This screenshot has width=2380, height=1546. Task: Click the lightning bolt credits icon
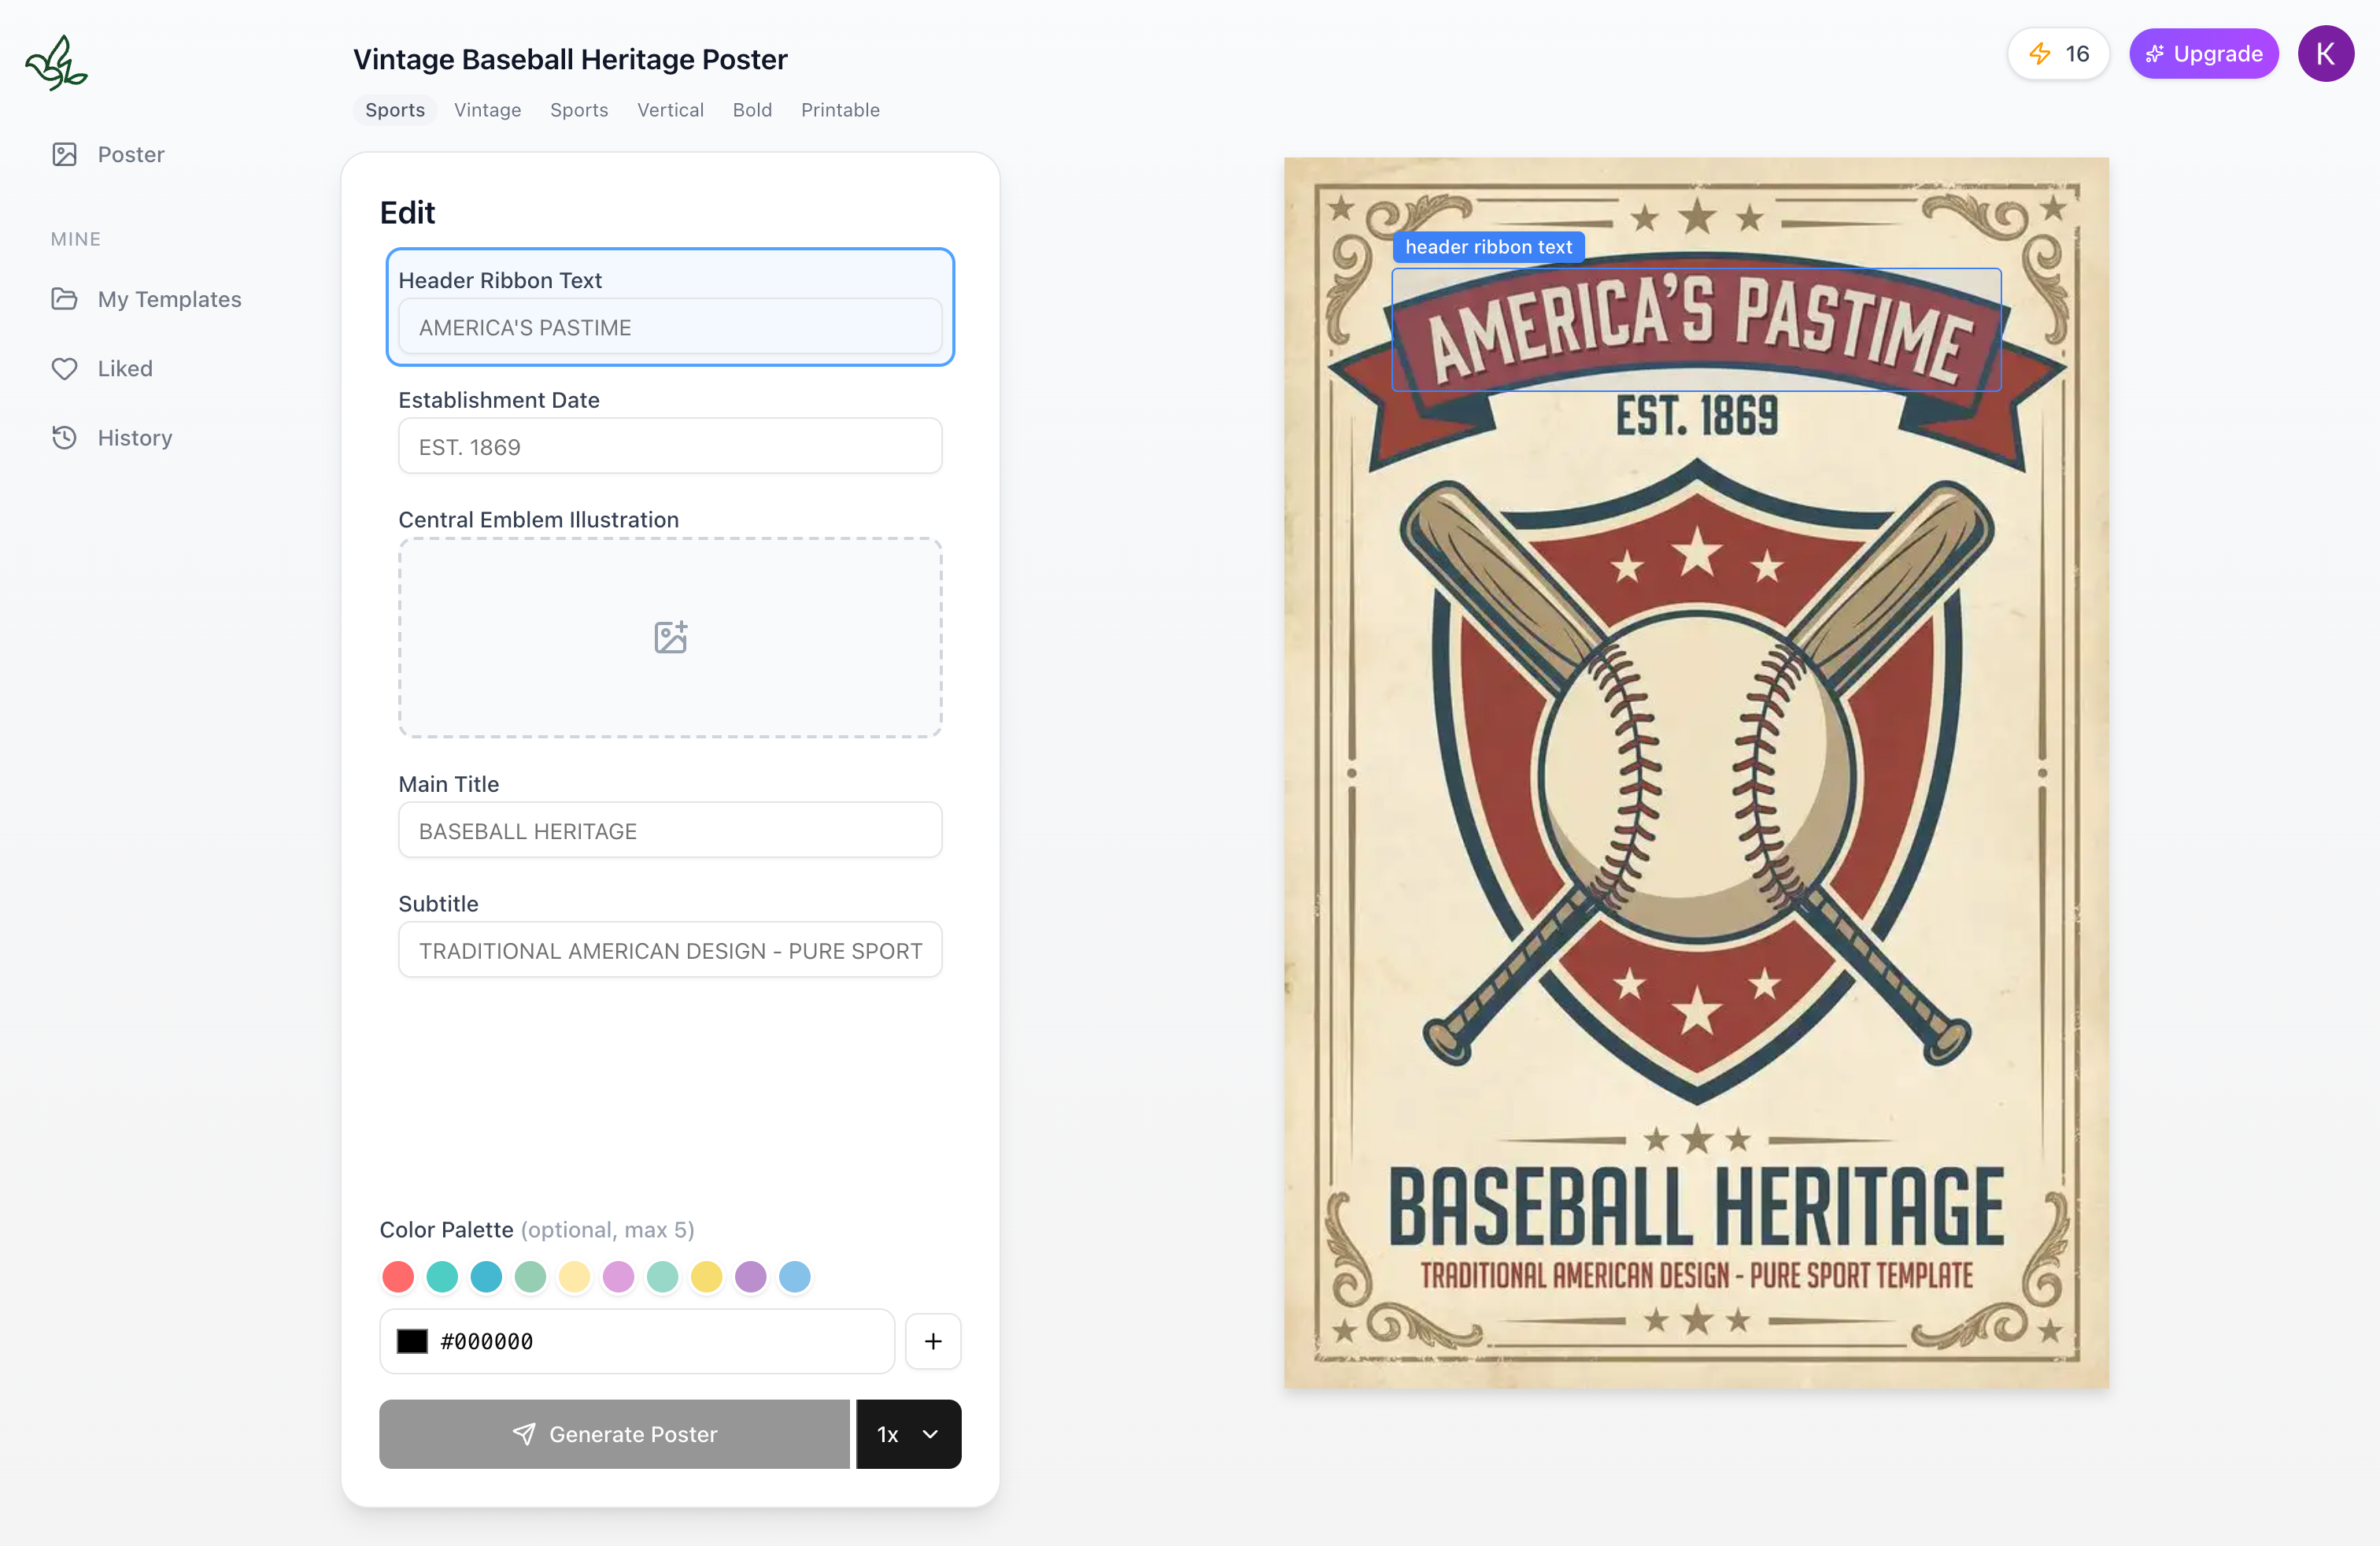point(2040,54)
